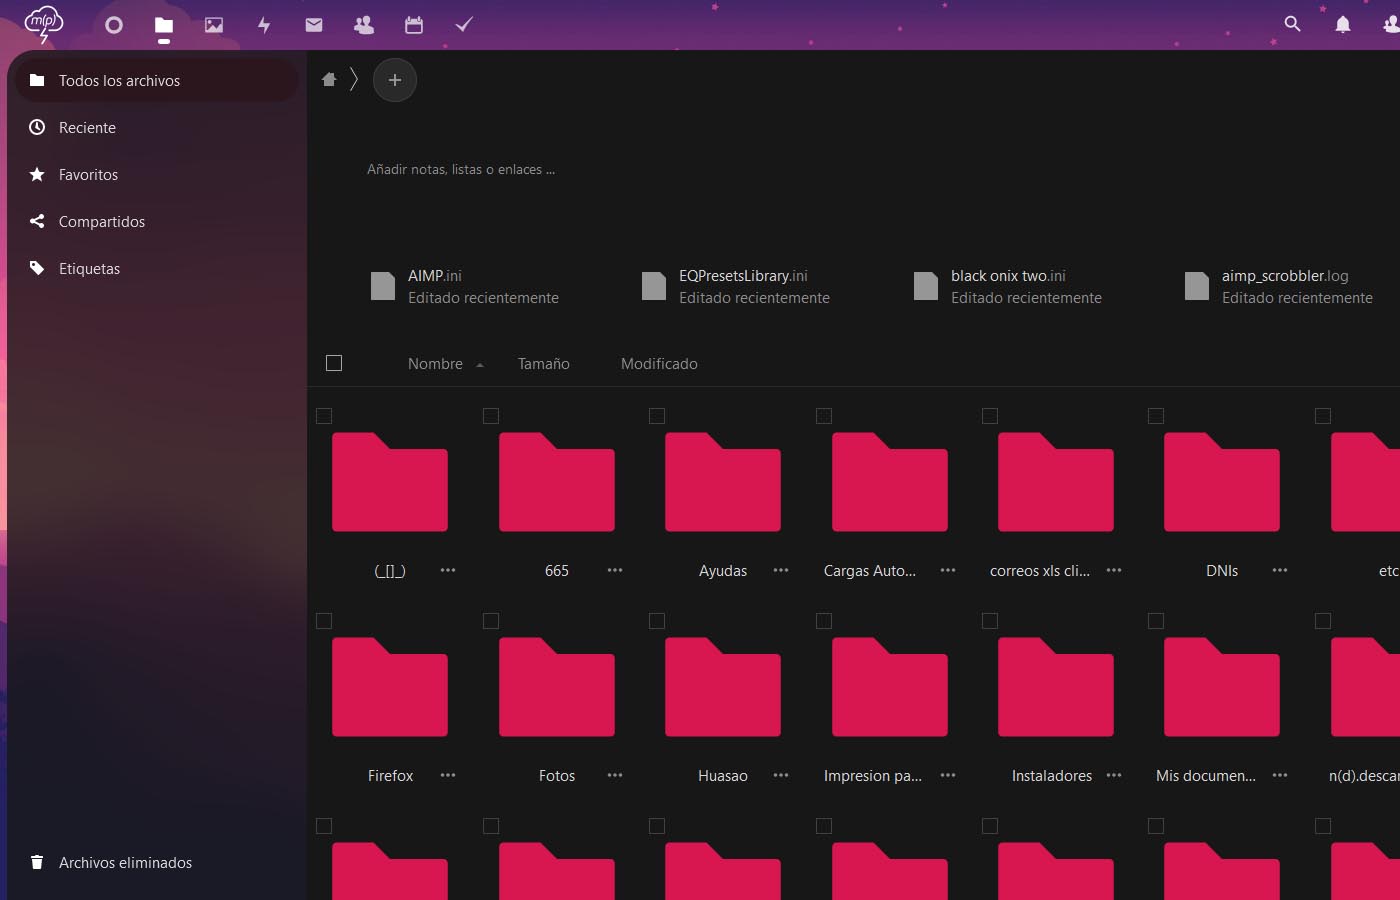Open the Cargas Auto... folder icon

click(x=890, y=482)
